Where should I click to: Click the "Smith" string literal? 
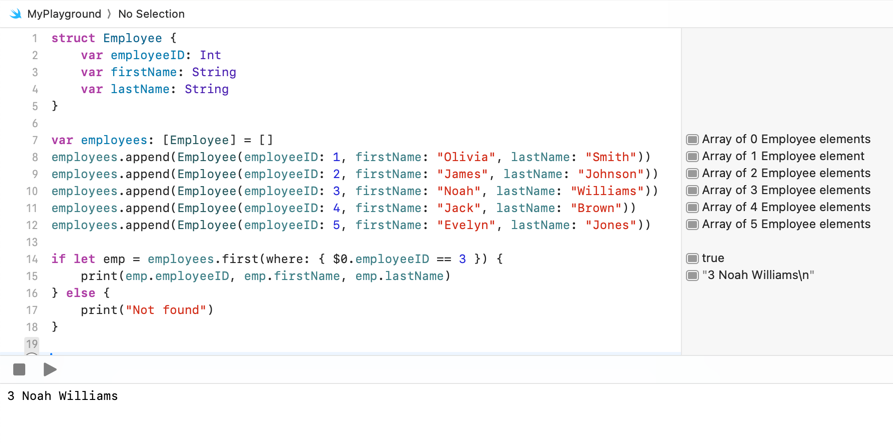(612, 157)
